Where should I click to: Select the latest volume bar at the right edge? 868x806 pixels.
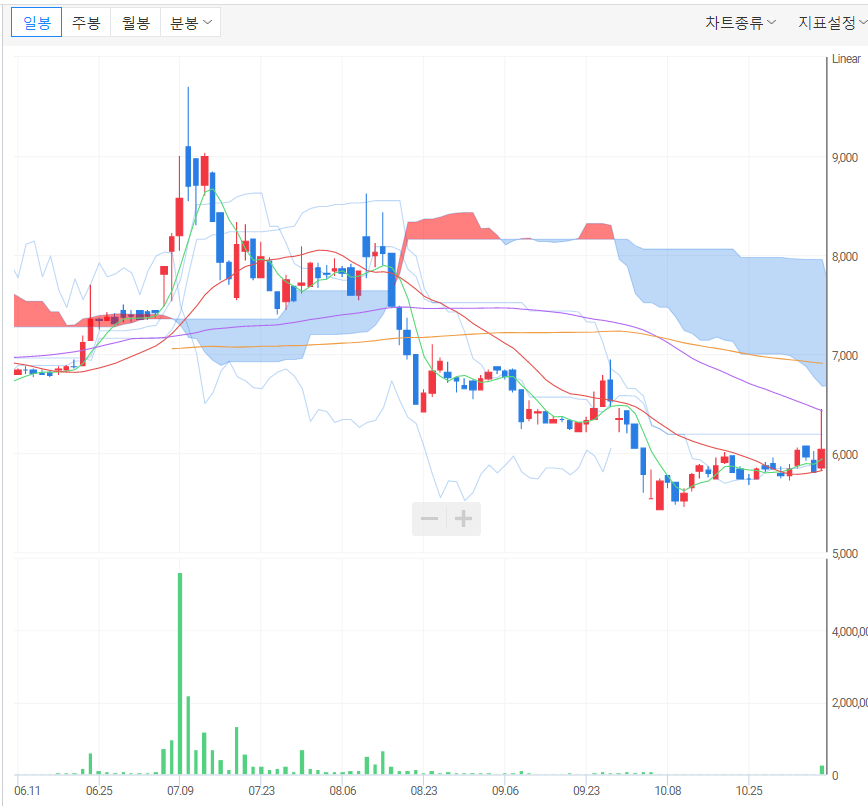click(822, 770)
